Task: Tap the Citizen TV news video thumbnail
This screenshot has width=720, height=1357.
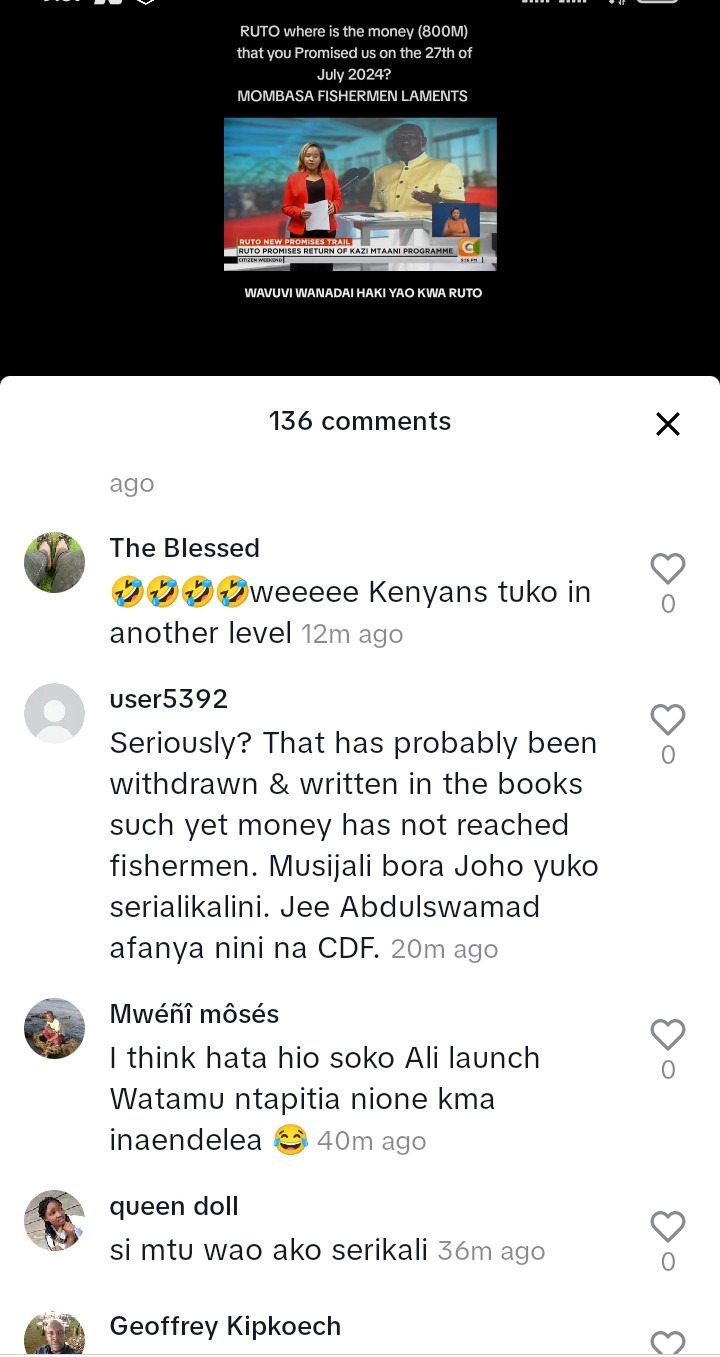Action: [360, 194]
